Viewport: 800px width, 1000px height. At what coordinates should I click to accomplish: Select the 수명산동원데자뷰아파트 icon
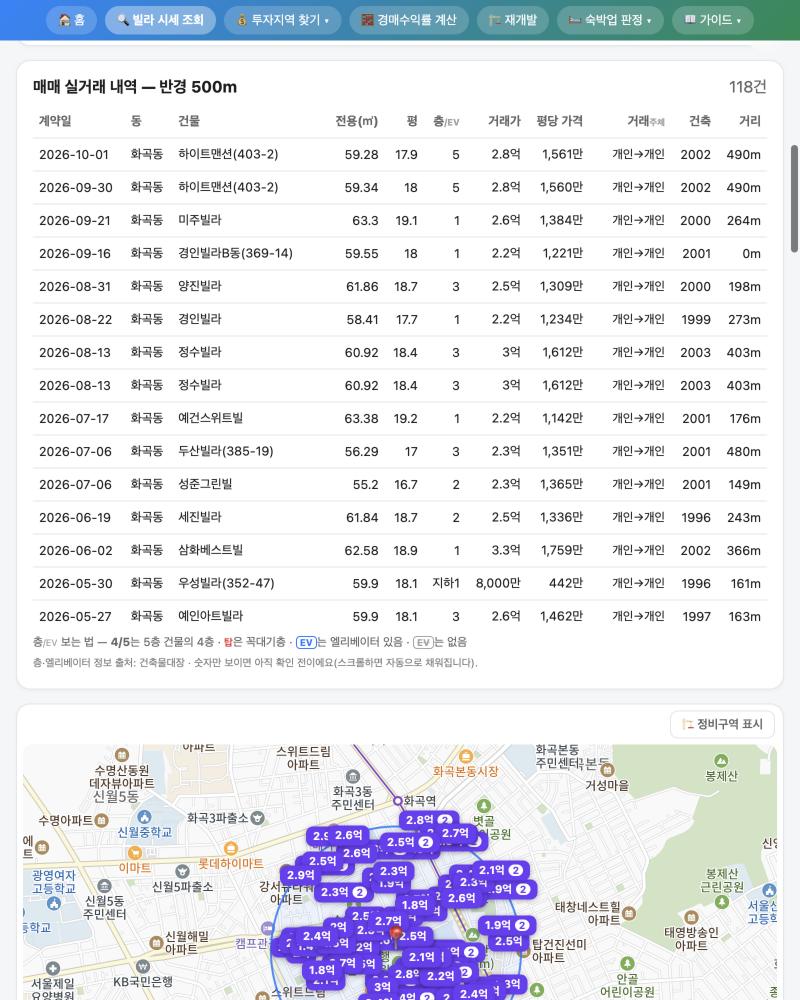point(122,754)
